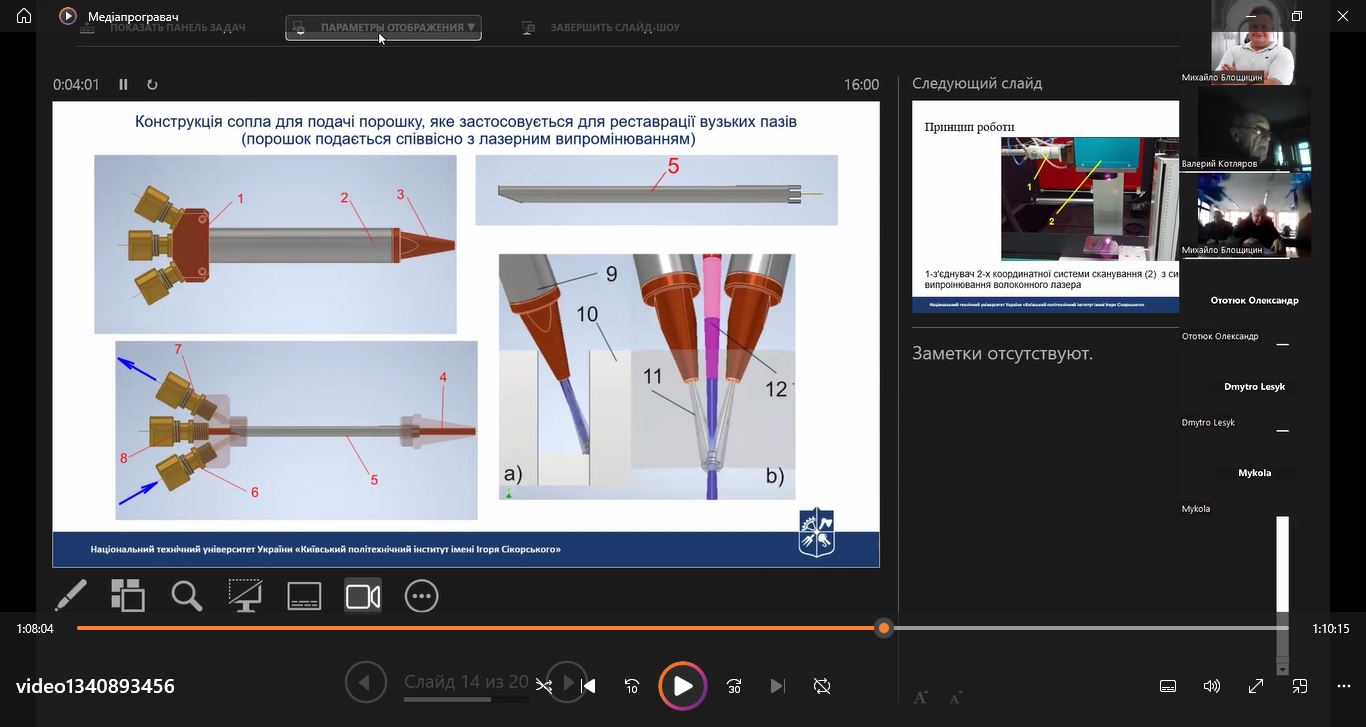Select participant tile Ототюк Олександр

(1254, 300)
